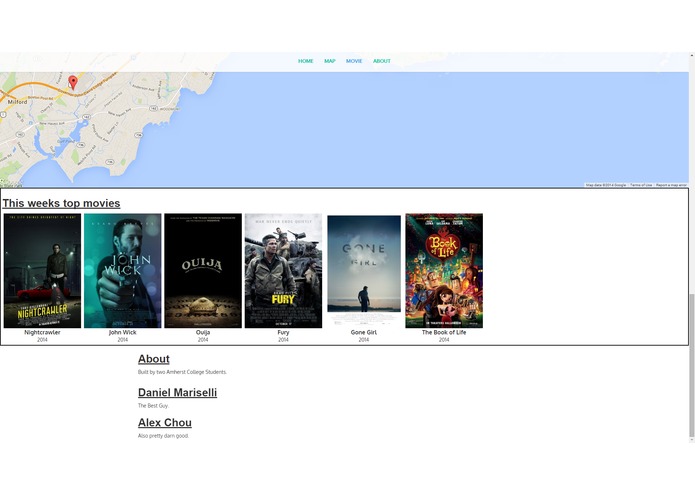This screenshot has width=695, height=494.
Task: Click the Fury movie poster
Action: [x=283, y=271]
